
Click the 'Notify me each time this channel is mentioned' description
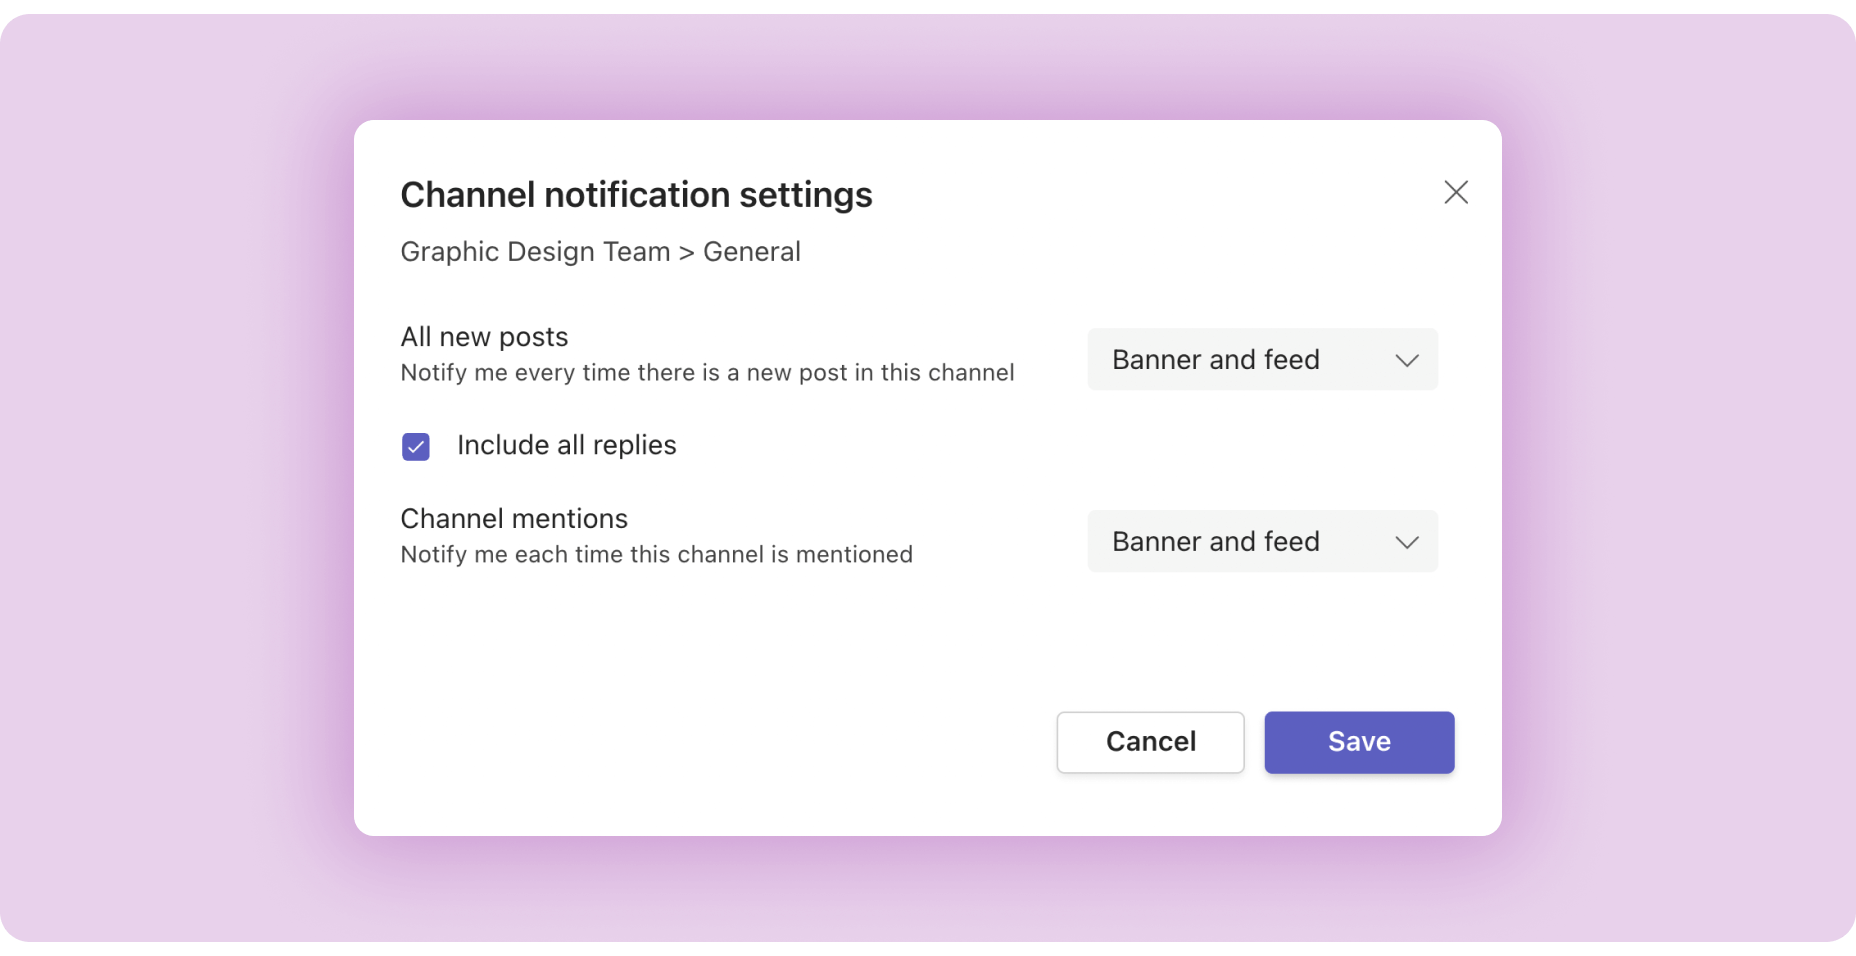pos(656,555)
